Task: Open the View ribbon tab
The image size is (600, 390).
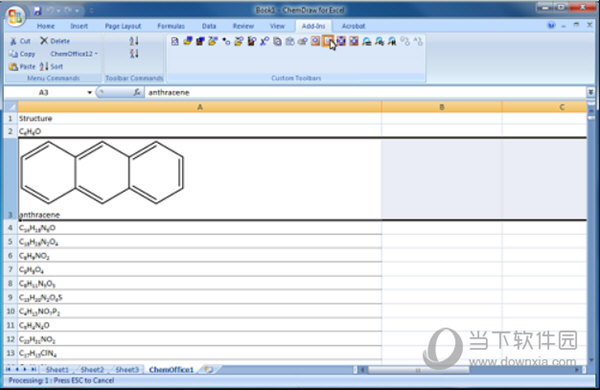Action: pyautogui.click(x=277, y=26)
